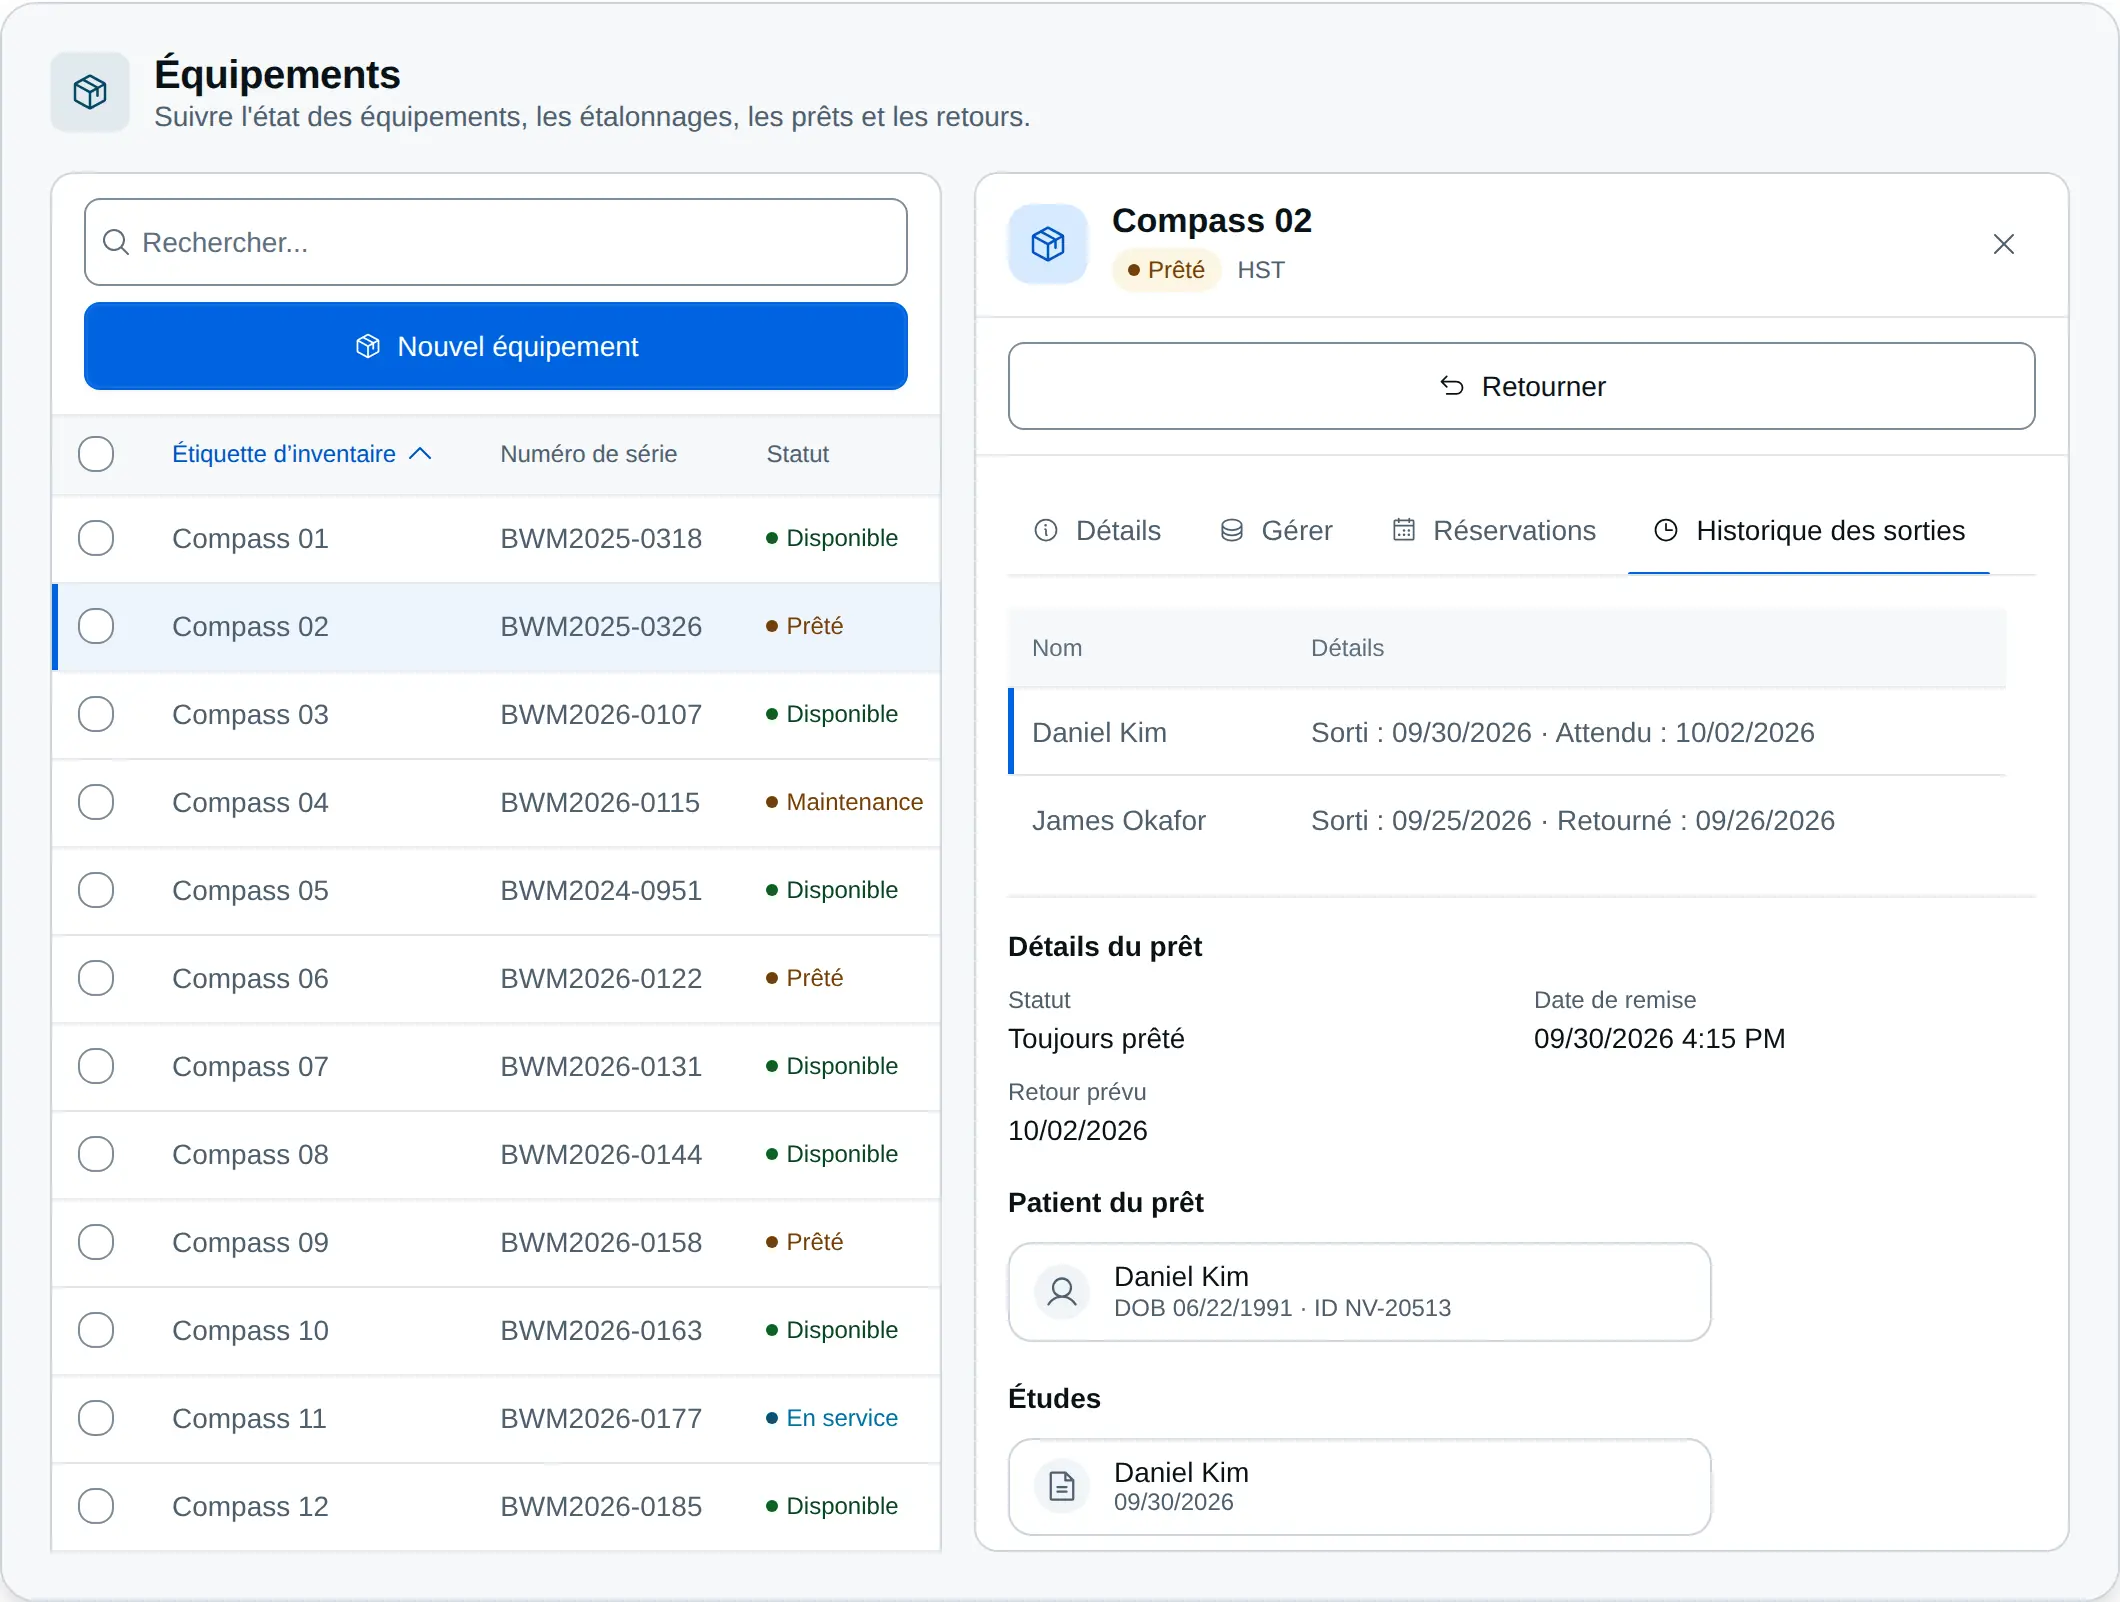The image size is (2120, 1602).
Task: Click the Gérer database icon
Action: tap(1231, 530)
